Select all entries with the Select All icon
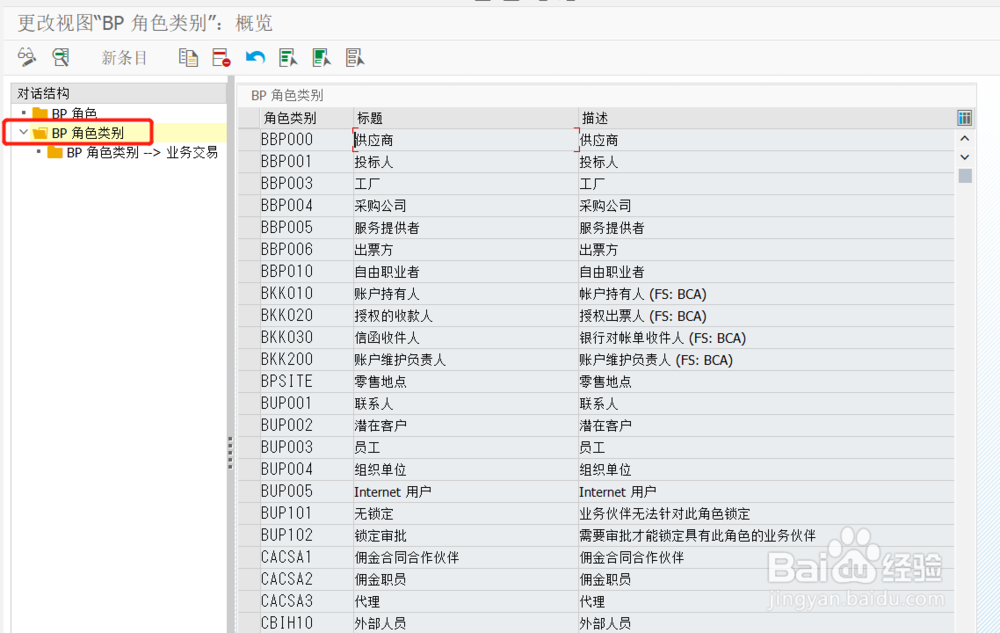The height and width of the screenshot is (633, 1000). click(x=287, y=57)
